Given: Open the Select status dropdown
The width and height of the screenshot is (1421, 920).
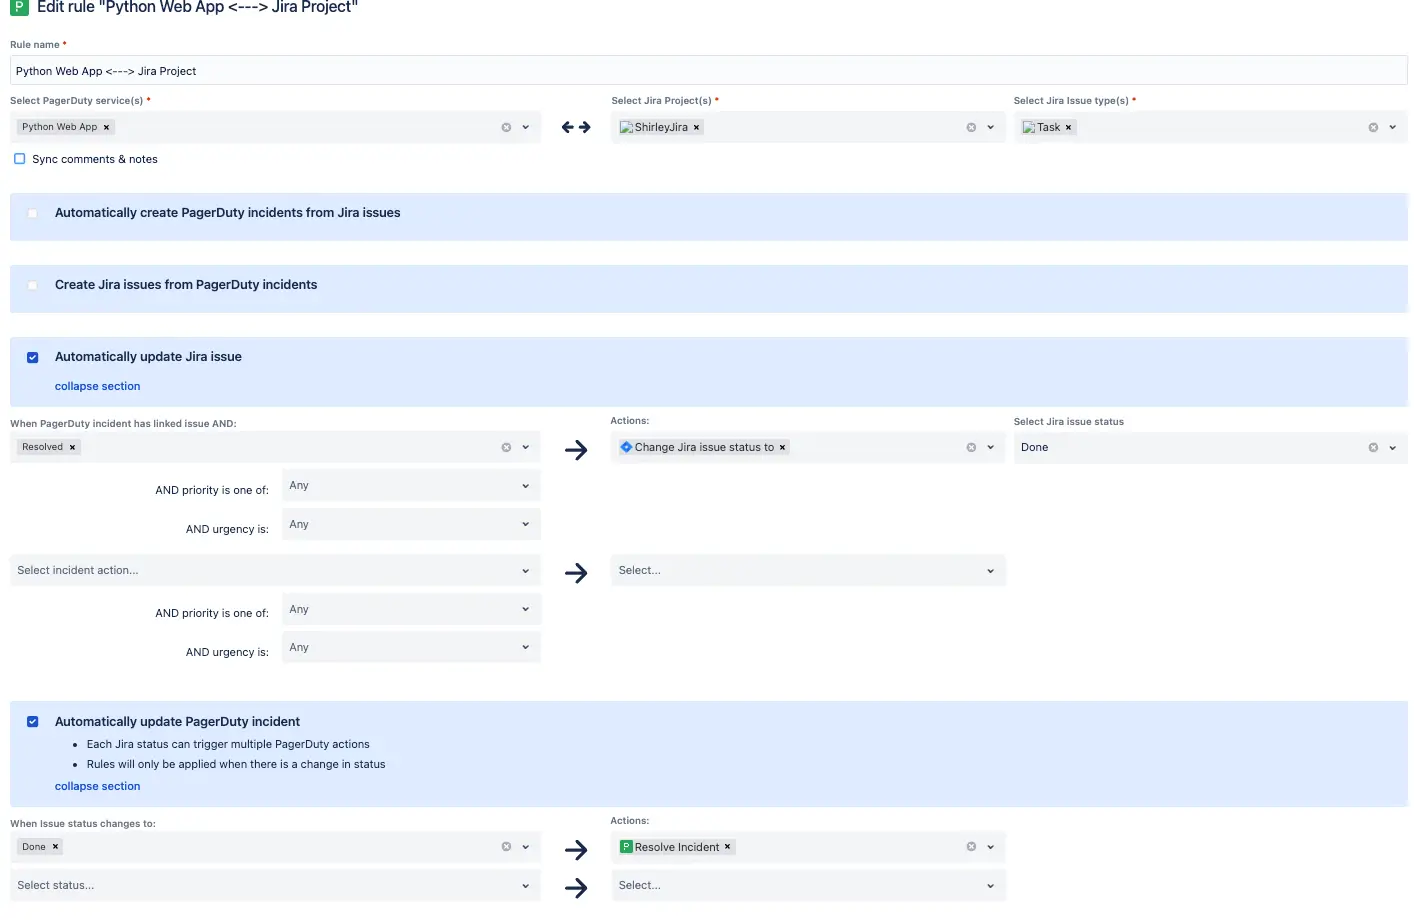Looking at the screenshot, I should 275,885.
